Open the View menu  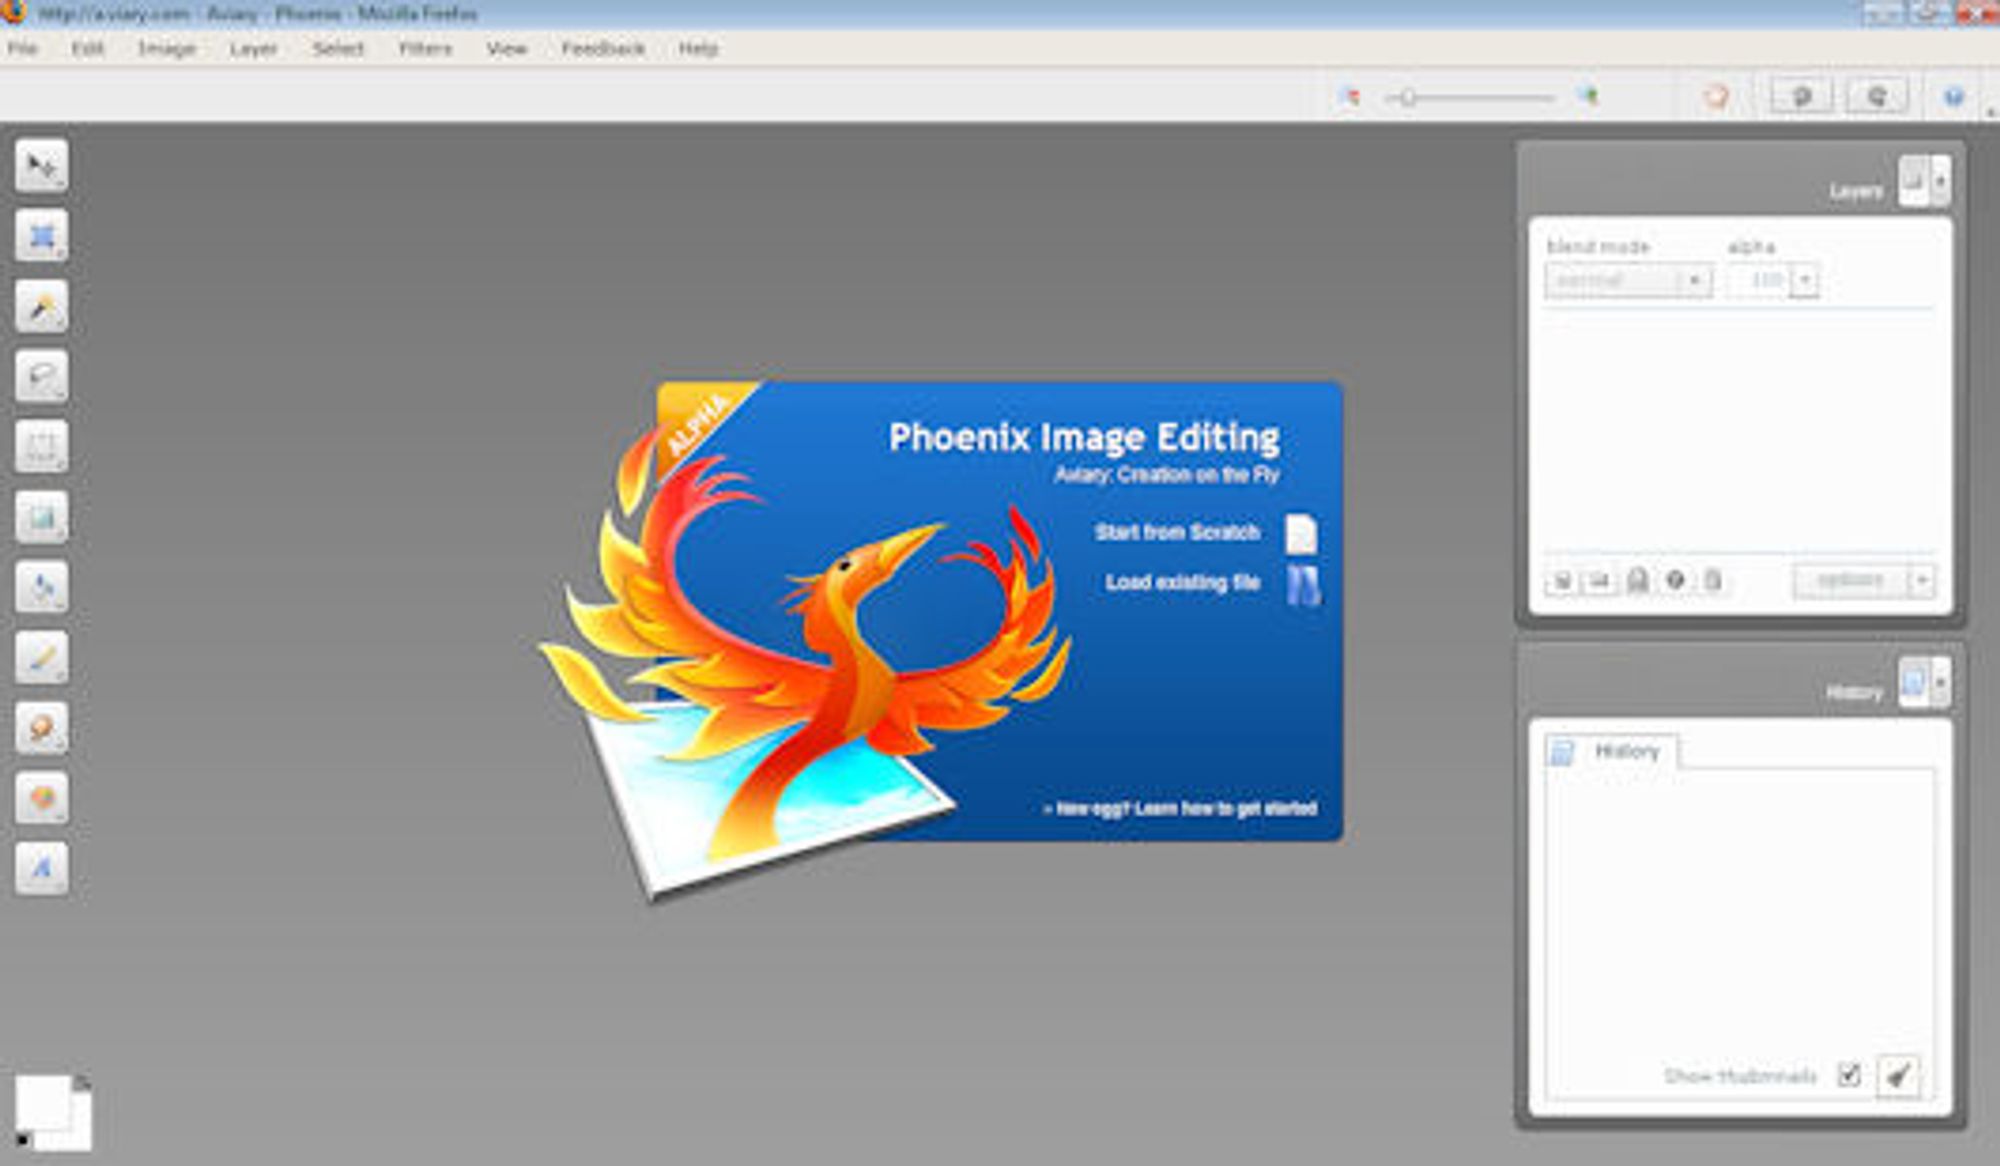click(507, 48)
